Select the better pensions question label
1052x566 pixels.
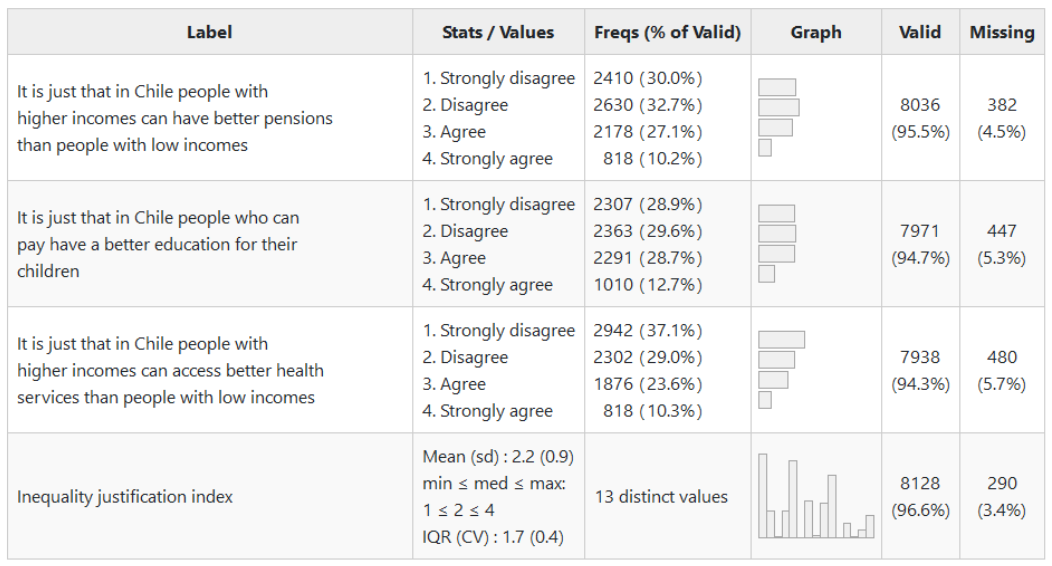click(x=175, y=118)
